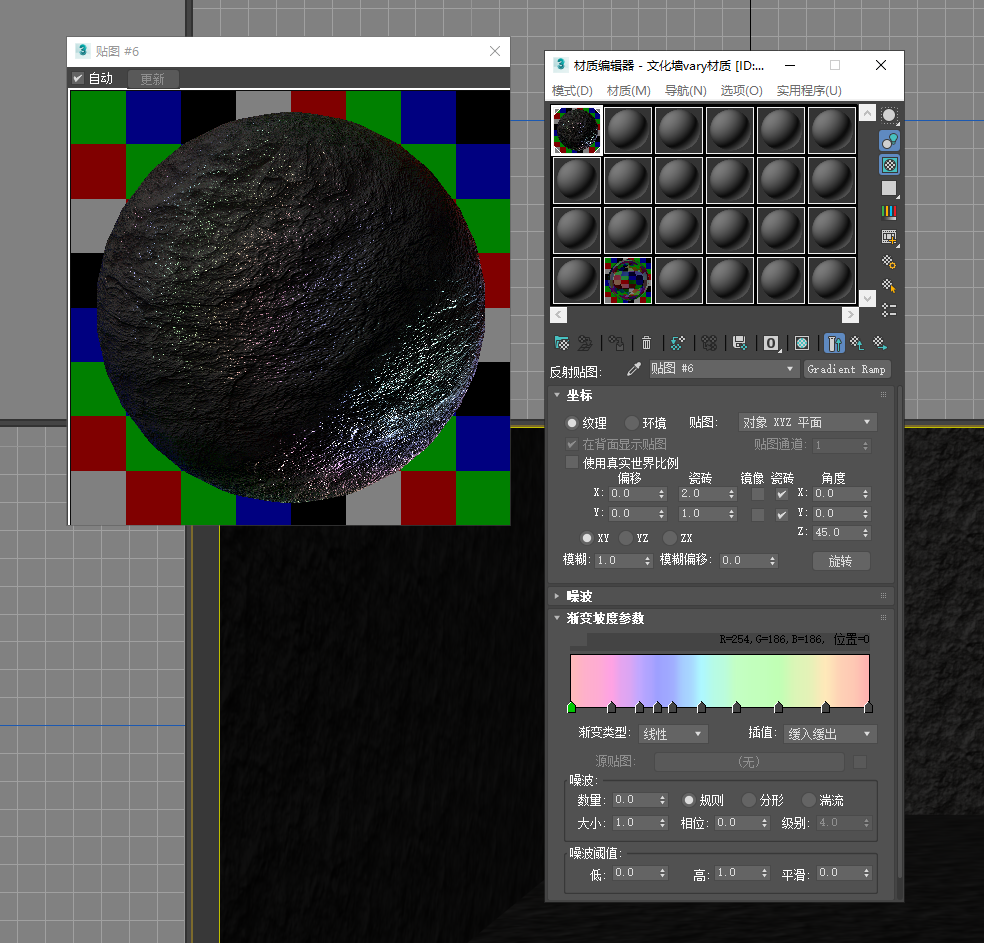
Task: Uncheck 自动 checkbox in preview window
Action: point(78,78)
